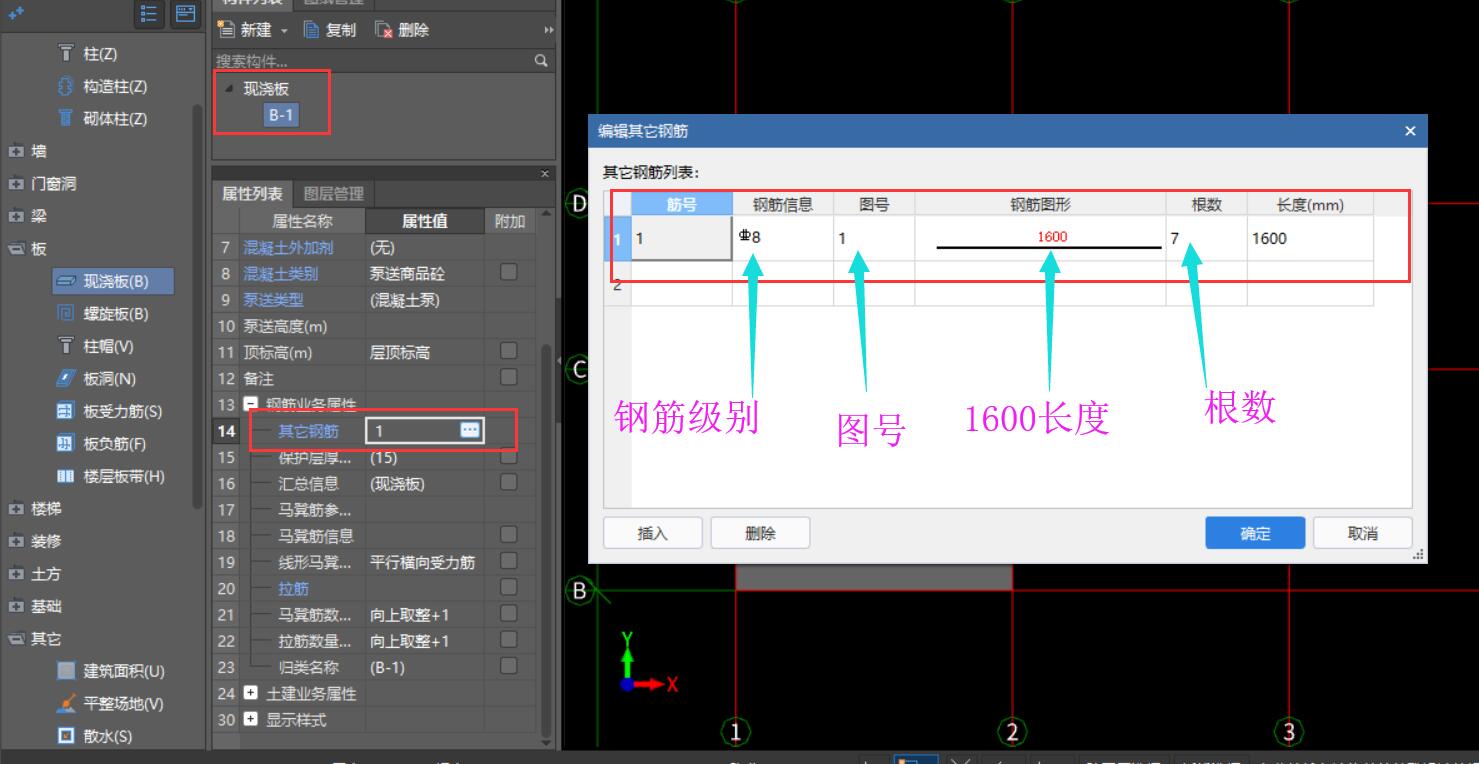Click the search magnifier in component search box
The height and width of the screenshot is (764, 1479).
point(541,61)
